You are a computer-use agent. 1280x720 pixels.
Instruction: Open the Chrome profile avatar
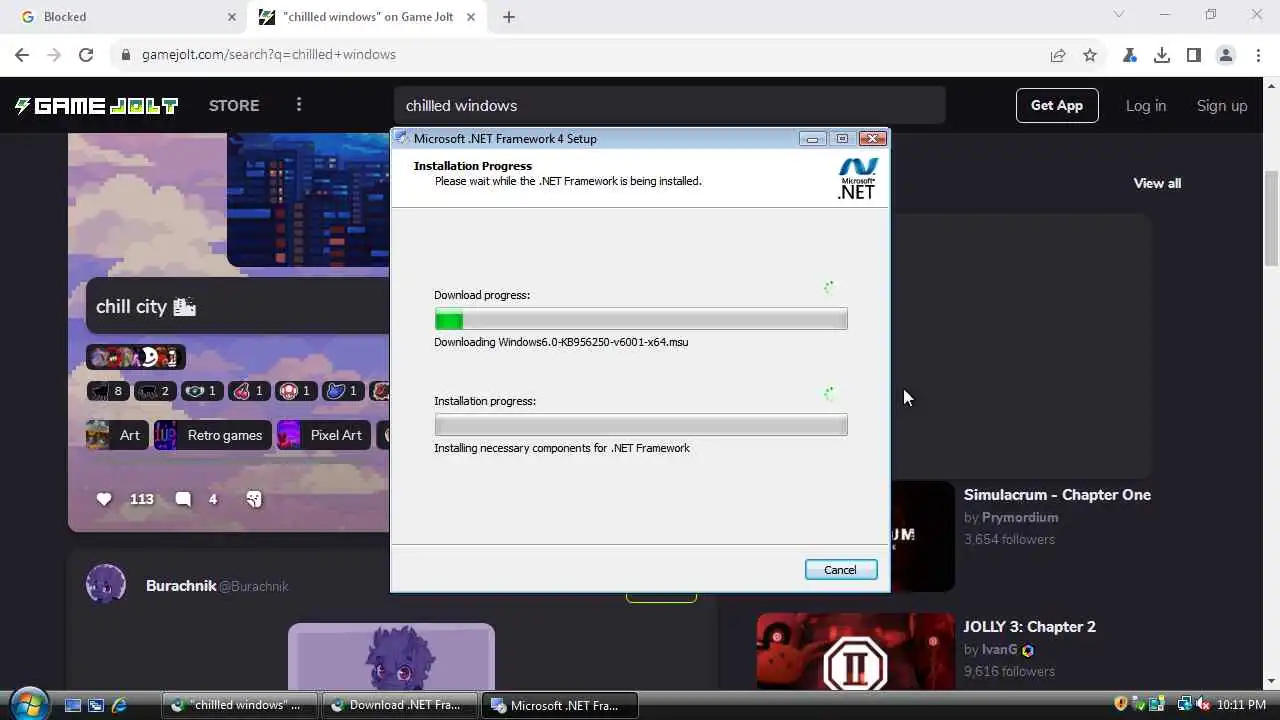pos(1226,55)
